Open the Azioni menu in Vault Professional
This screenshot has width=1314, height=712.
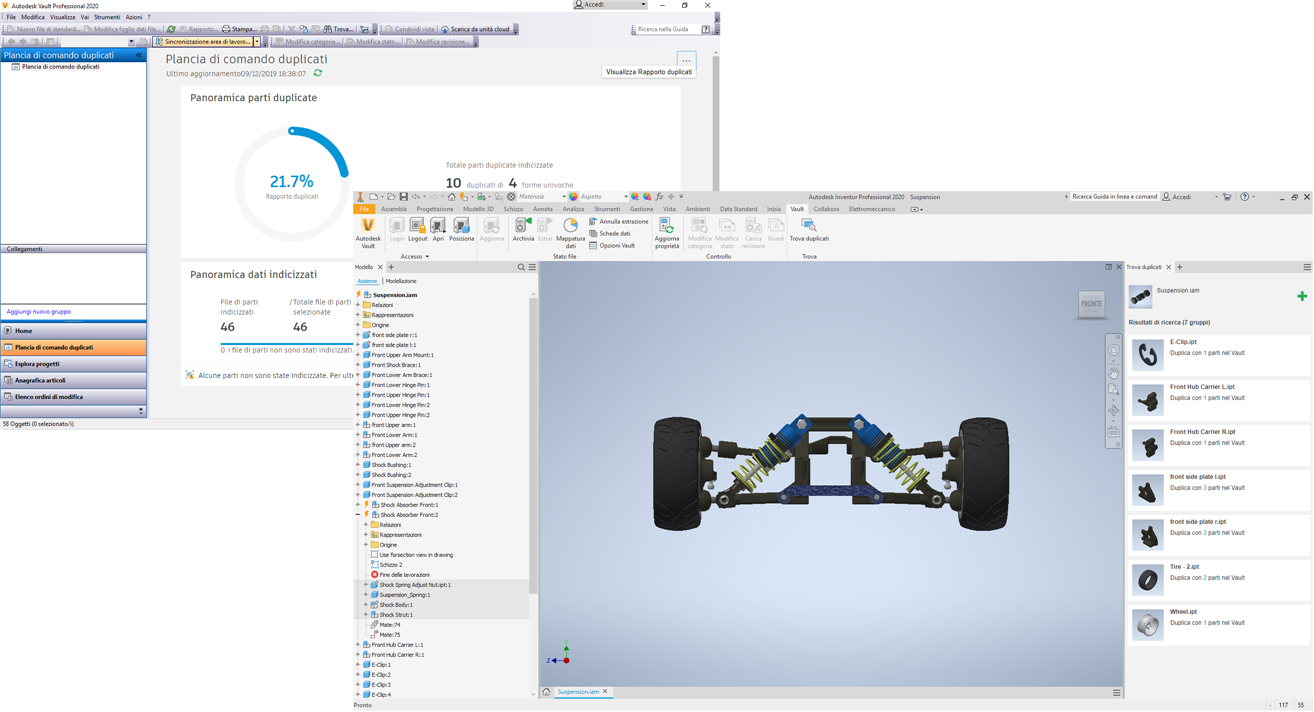(134, 17)
